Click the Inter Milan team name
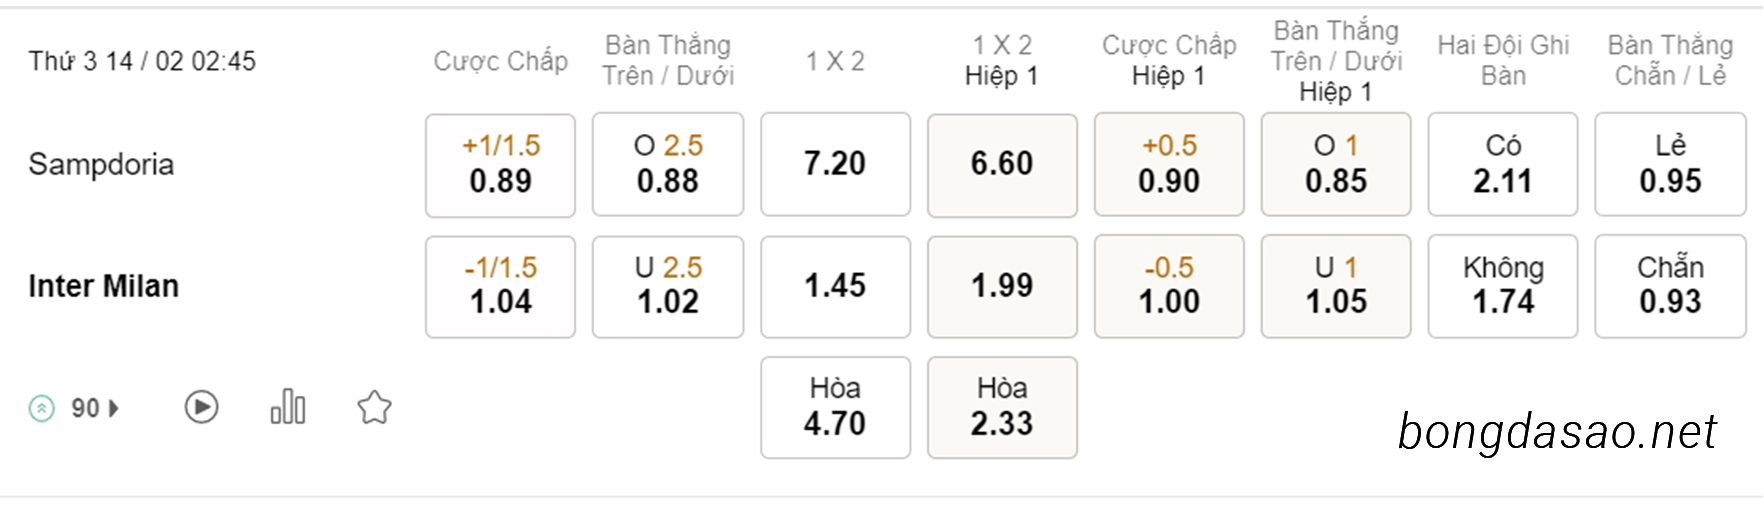The height and width of the screenshot is (506, 1764). pos(103,286)
